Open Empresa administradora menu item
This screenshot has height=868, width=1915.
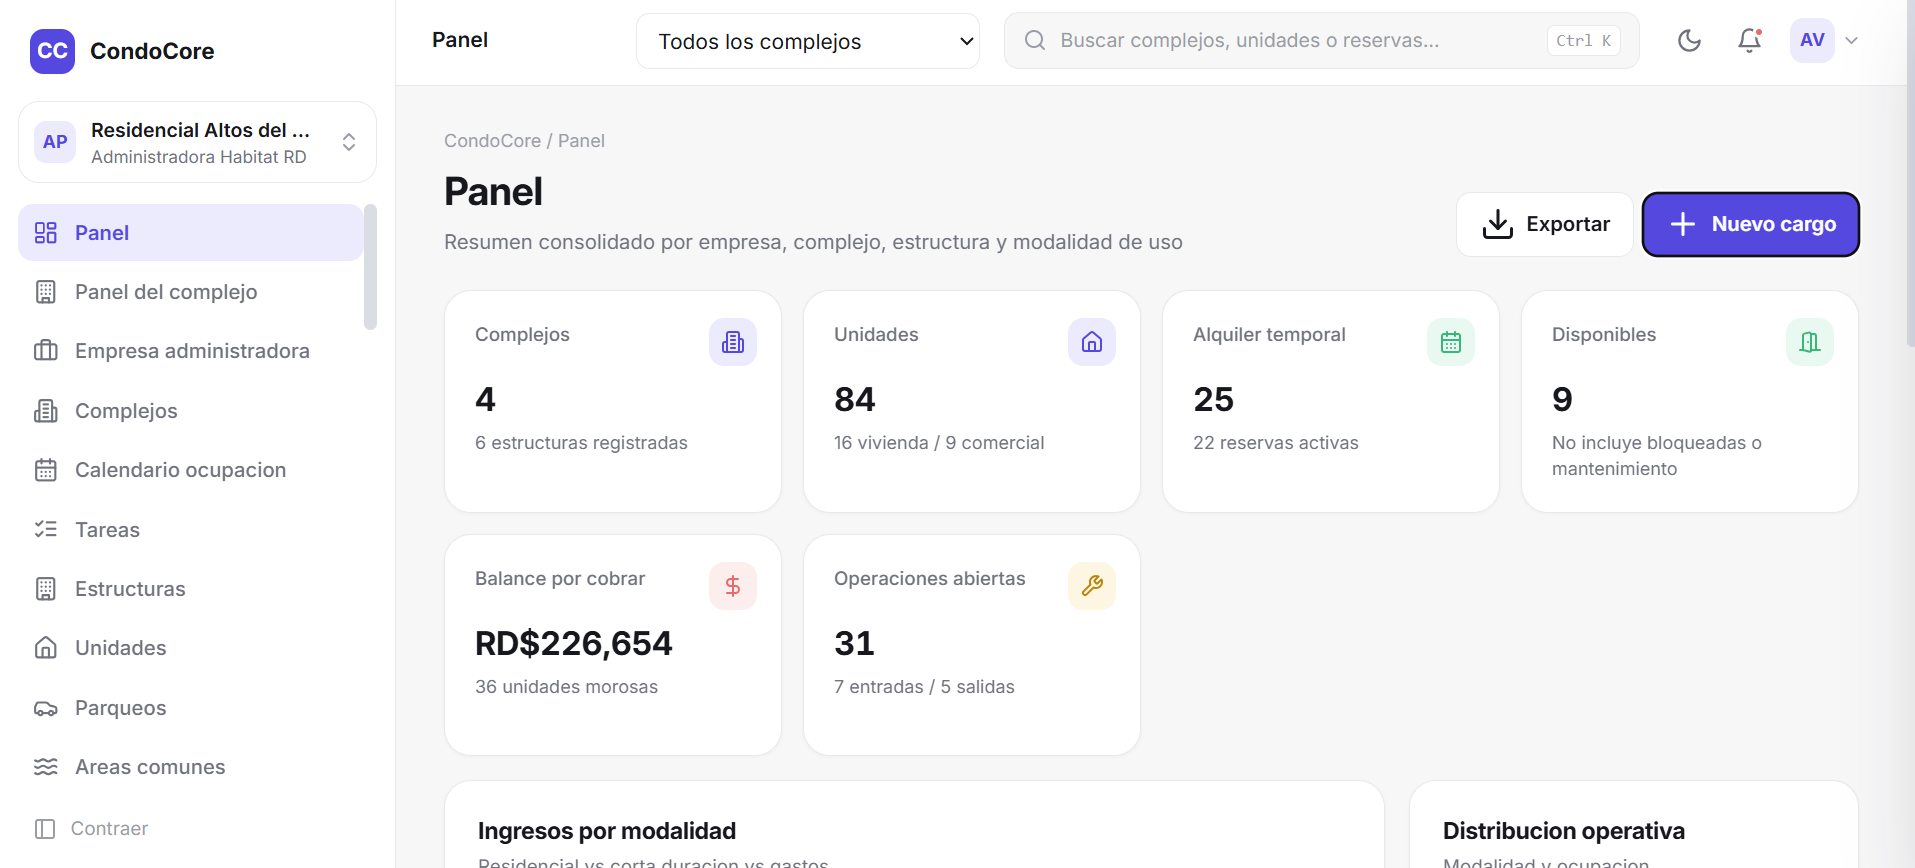pyautogui.click(x=191, y=351)
